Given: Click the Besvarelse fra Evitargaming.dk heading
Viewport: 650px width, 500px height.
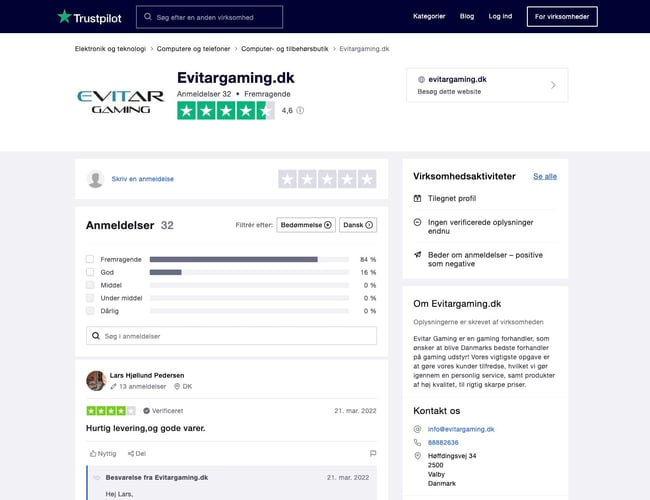Looking at the screenshot, I should pos(157,478).
